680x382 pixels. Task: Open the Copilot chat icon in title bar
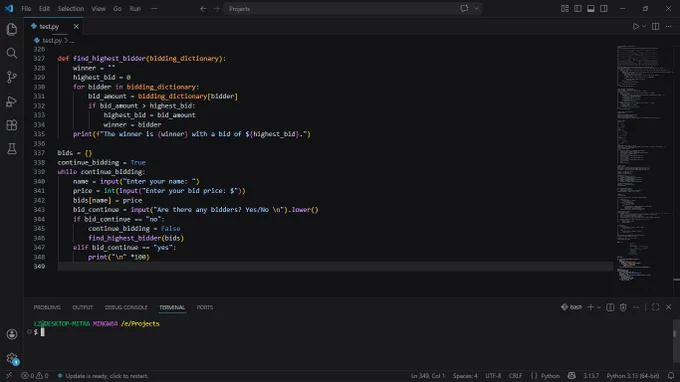point(464,8)
